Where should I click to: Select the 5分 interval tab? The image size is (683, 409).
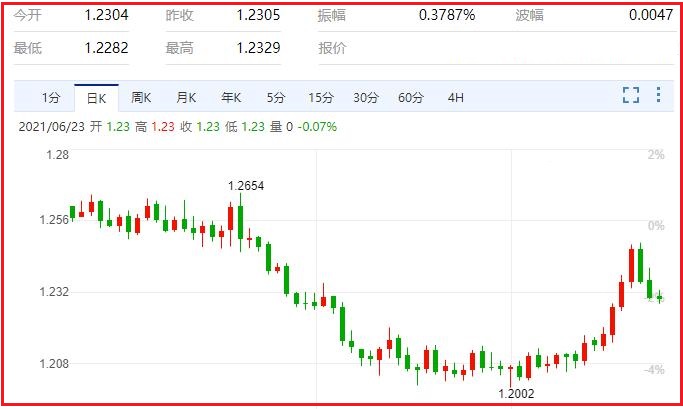point(276,98)
